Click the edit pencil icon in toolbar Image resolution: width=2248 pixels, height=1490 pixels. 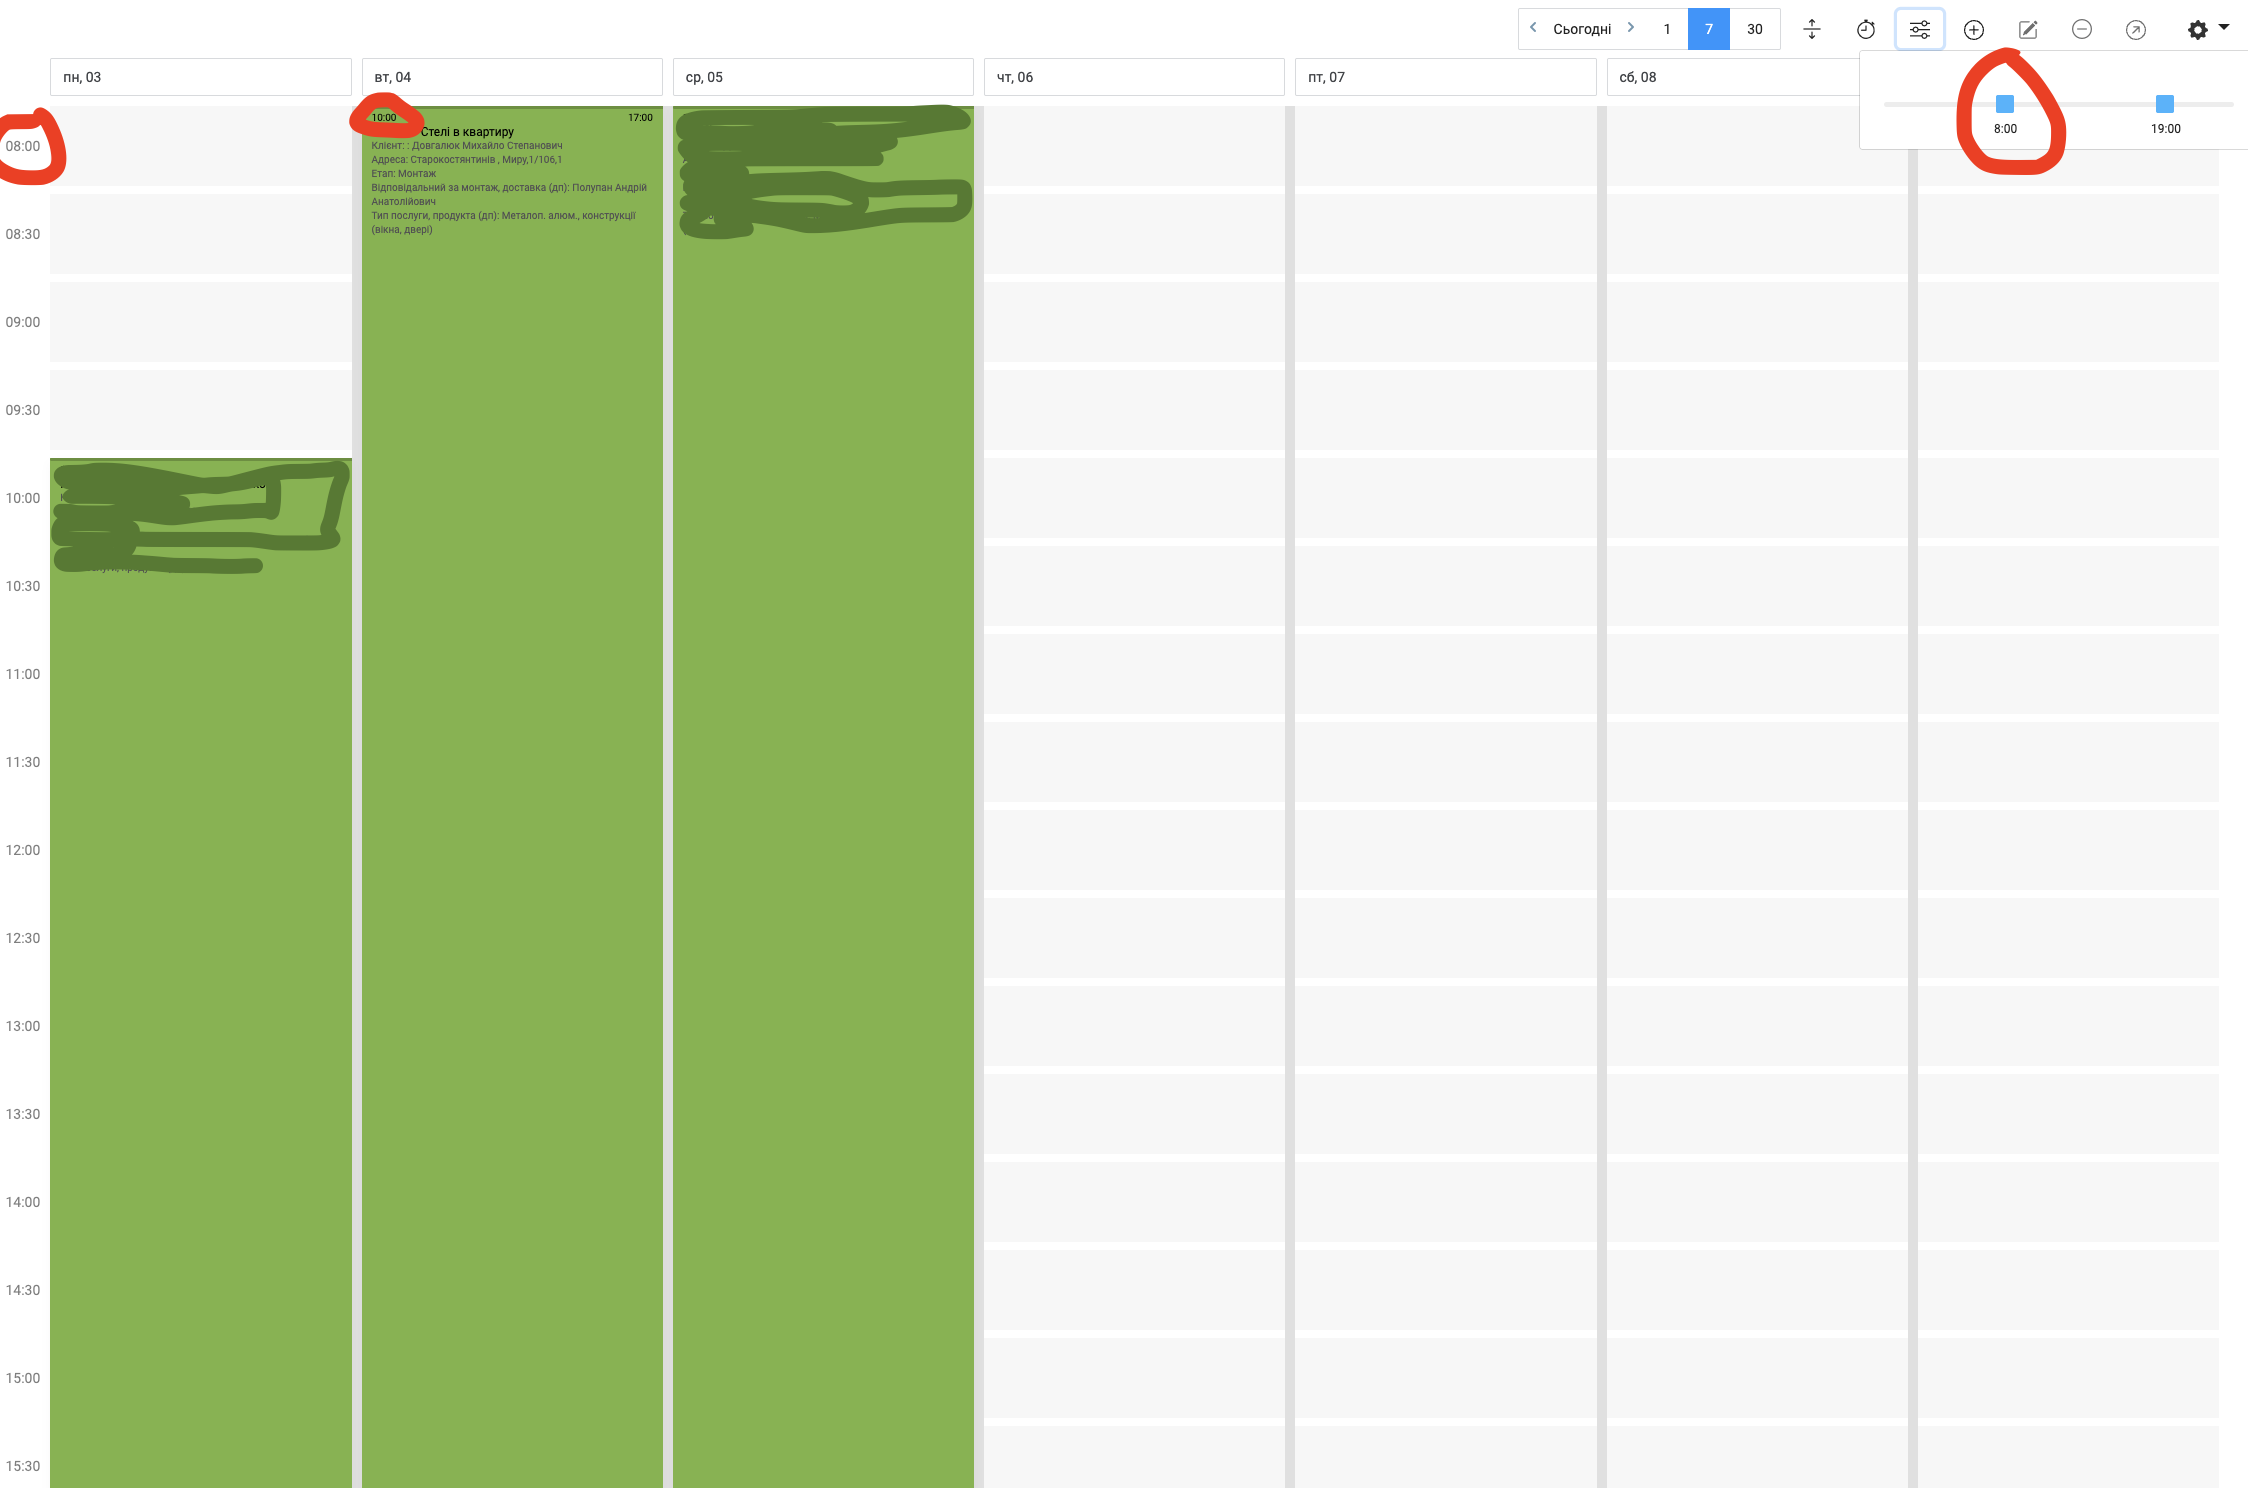(x=2027, y=29)
